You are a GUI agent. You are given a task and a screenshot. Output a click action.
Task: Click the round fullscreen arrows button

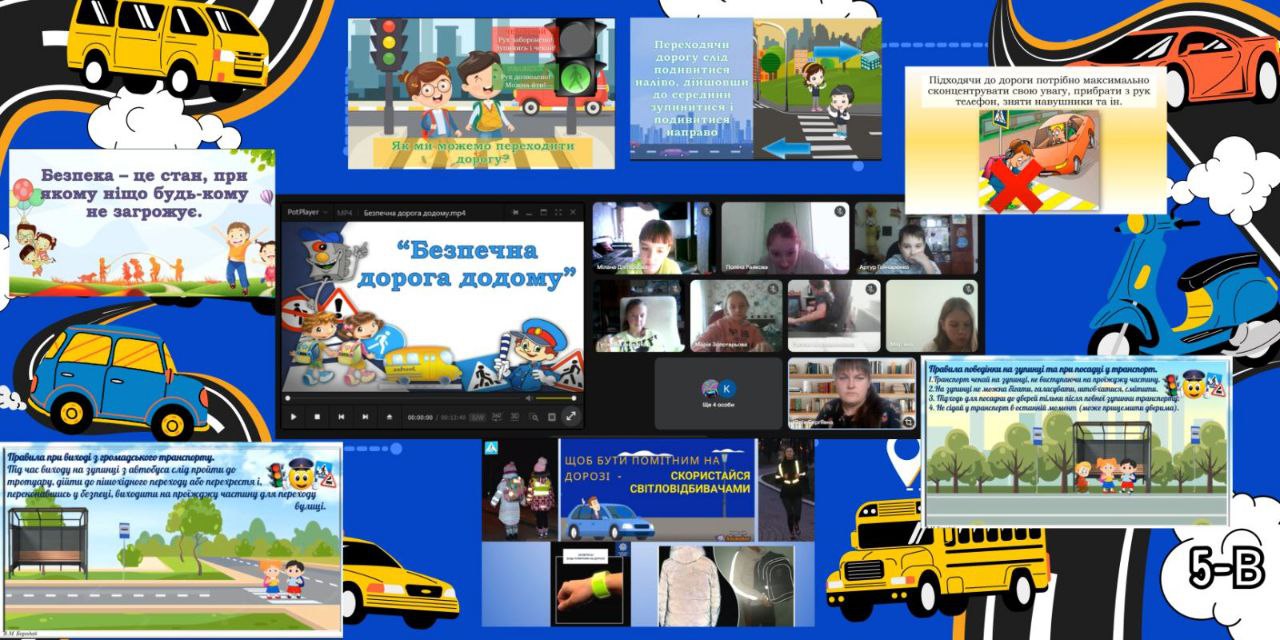(x=571, y=416)
